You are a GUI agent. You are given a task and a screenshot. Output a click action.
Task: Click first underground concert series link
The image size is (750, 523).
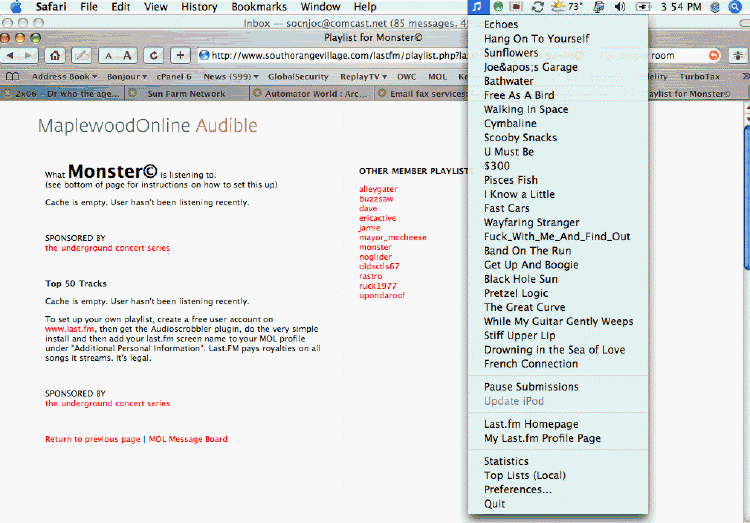point(107,248)
